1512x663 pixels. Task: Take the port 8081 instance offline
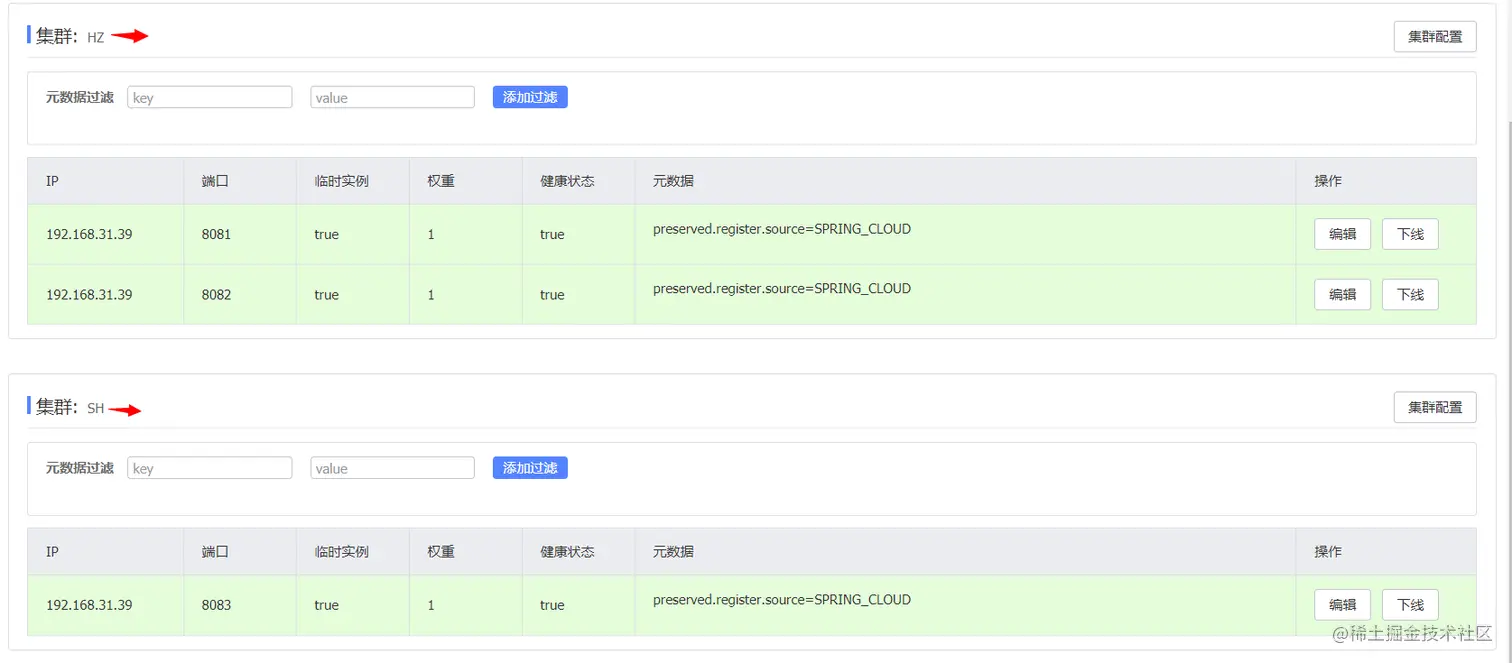[1410, 235]
